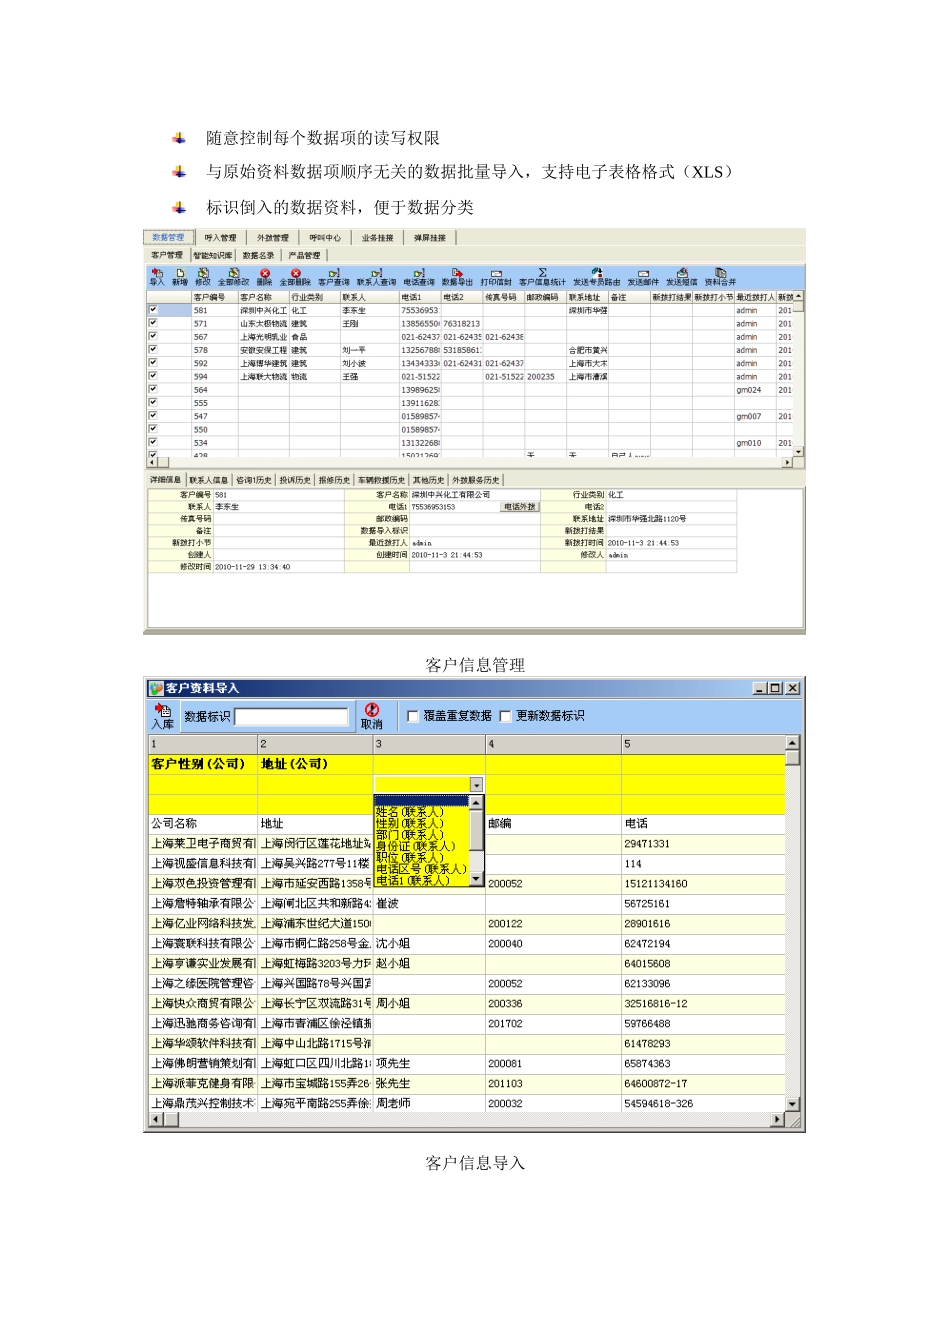Screen dimensions: 950x1344
Task: Open the 投诉历史 detail tab
Action: tap(295, 480)
